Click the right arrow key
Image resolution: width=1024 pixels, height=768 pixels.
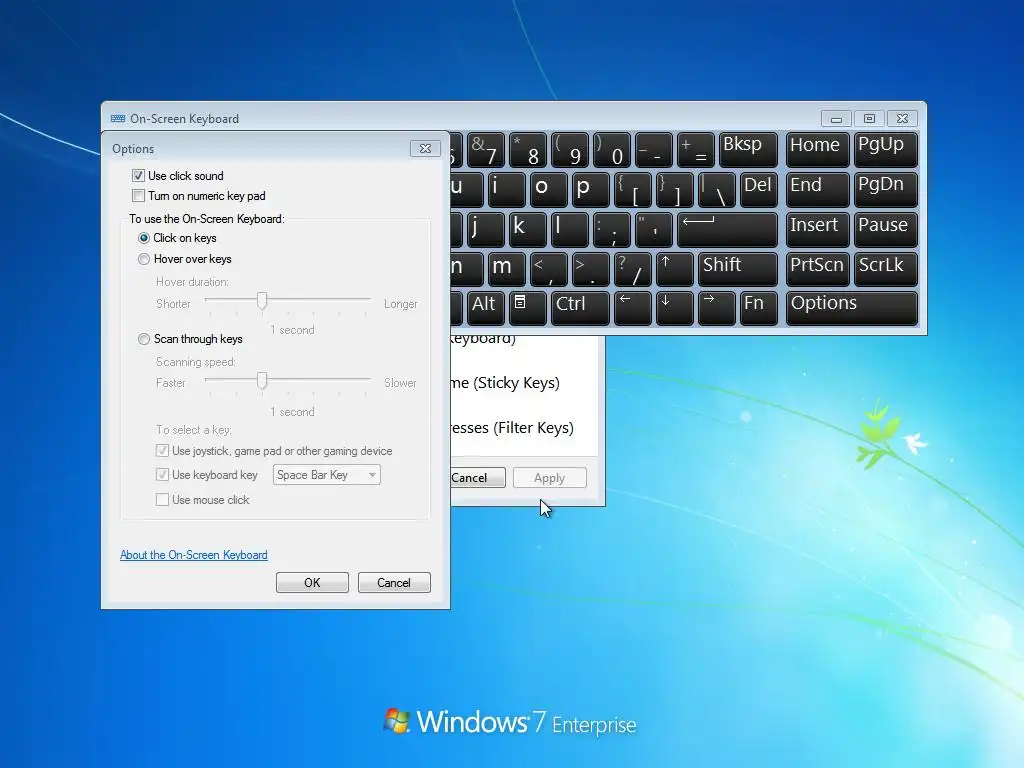[x=716, y=308]
